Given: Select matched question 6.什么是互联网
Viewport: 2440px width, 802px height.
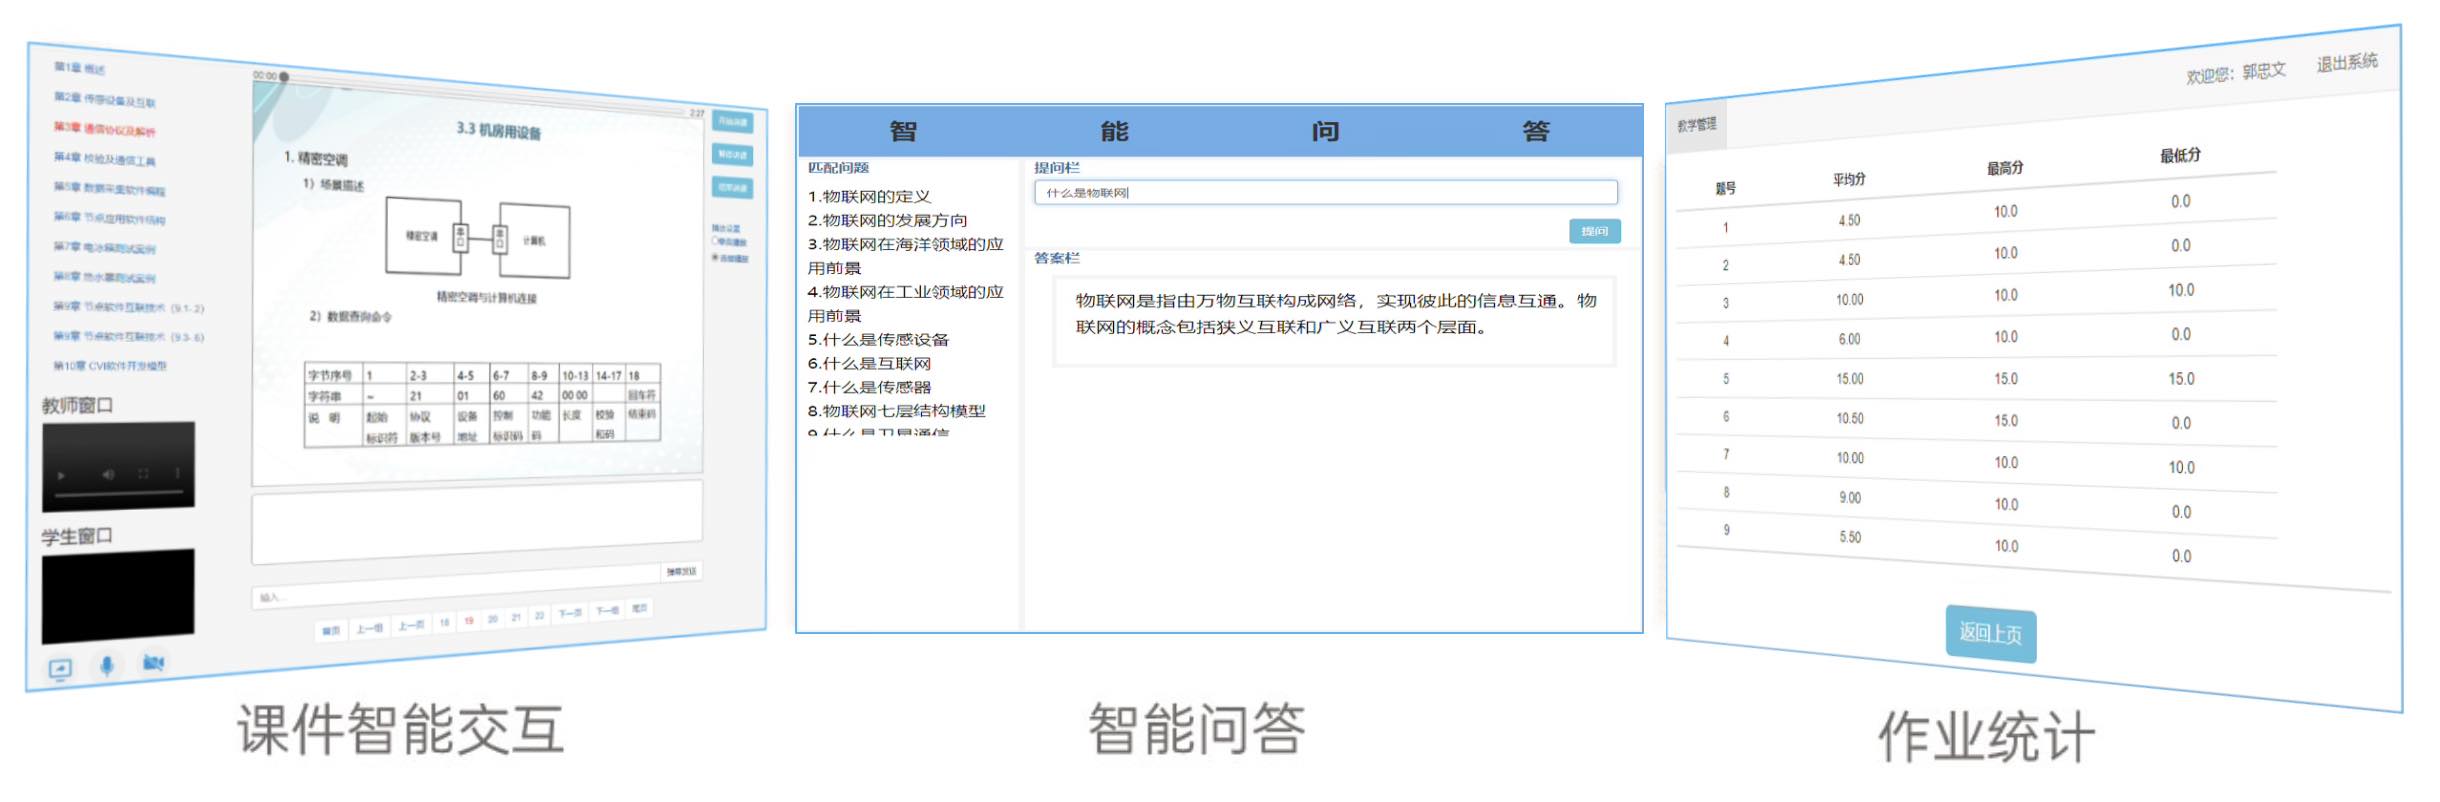Looking at the screenshot, I should (869, 363).
